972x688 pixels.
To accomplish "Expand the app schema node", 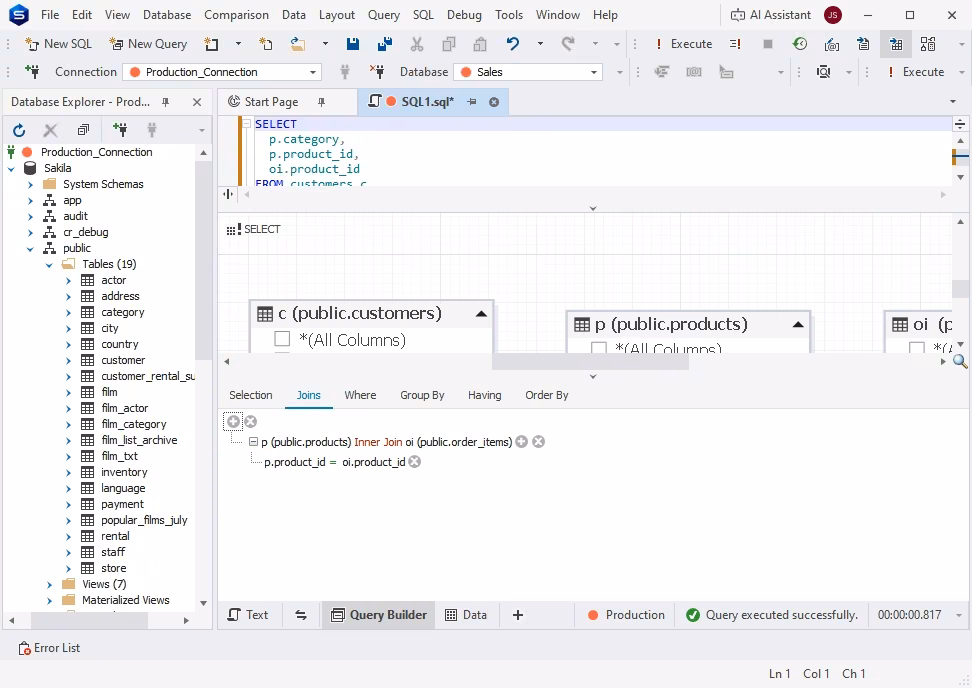I will [x=30, y=201].
